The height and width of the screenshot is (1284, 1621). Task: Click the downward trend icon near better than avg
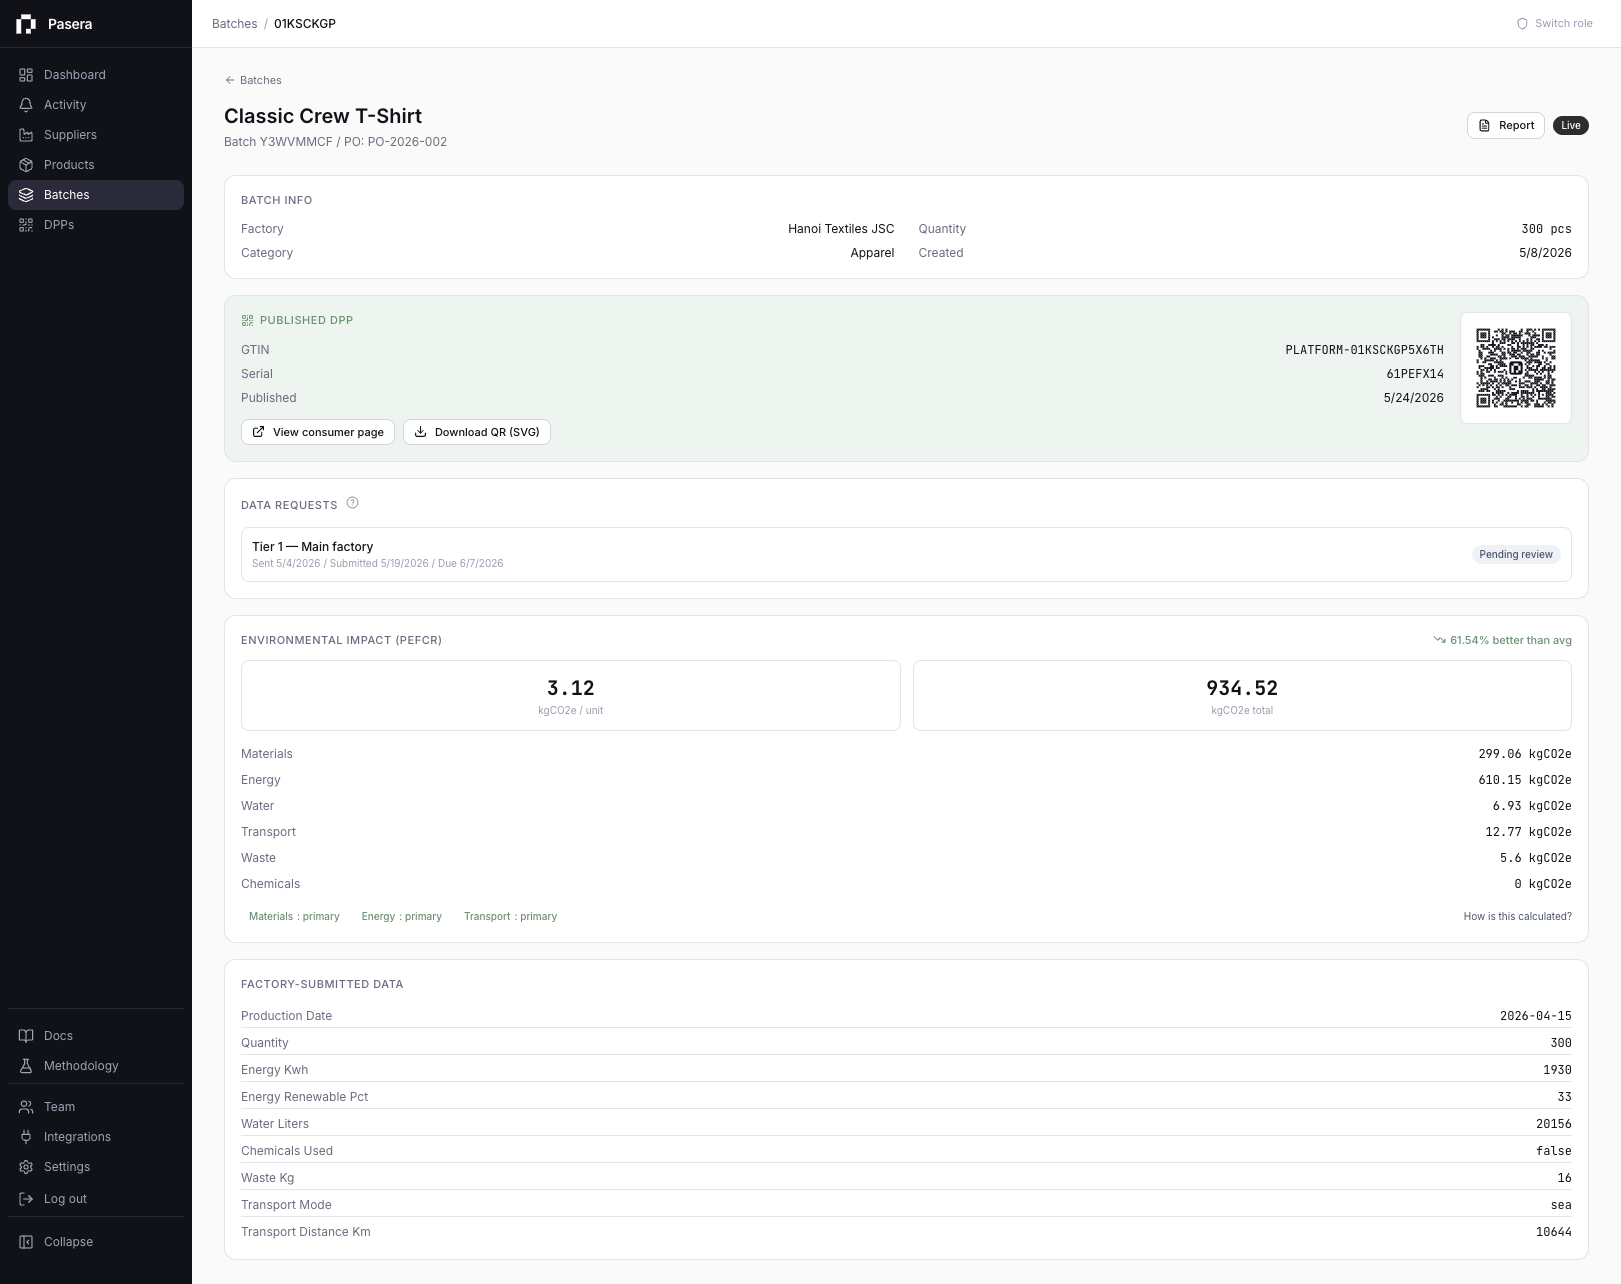click(1439, 640)
